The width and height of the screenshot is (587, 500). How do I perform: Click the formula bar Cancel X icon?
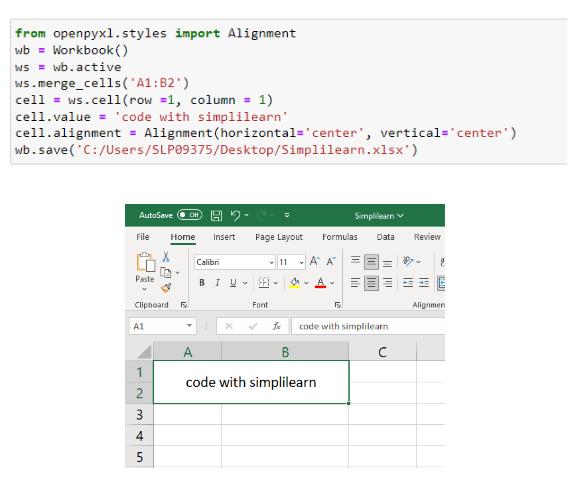(x=229, y=326)
